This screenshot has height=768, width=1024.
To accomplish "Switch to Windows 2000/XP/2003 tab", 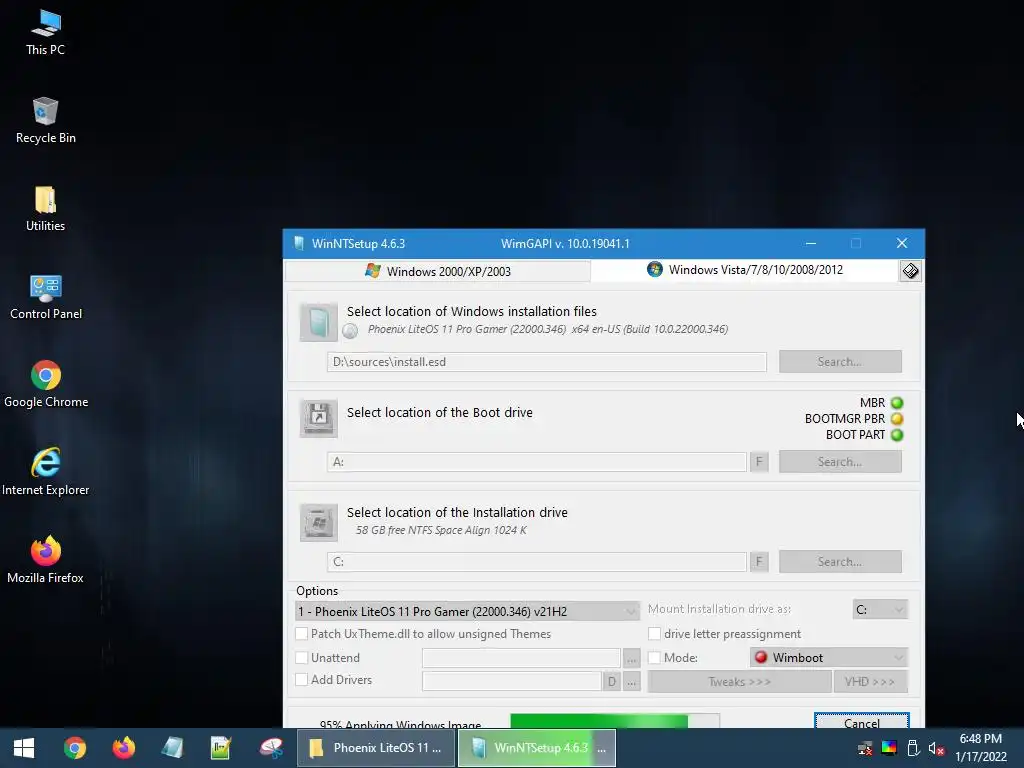I will point(438,271).
